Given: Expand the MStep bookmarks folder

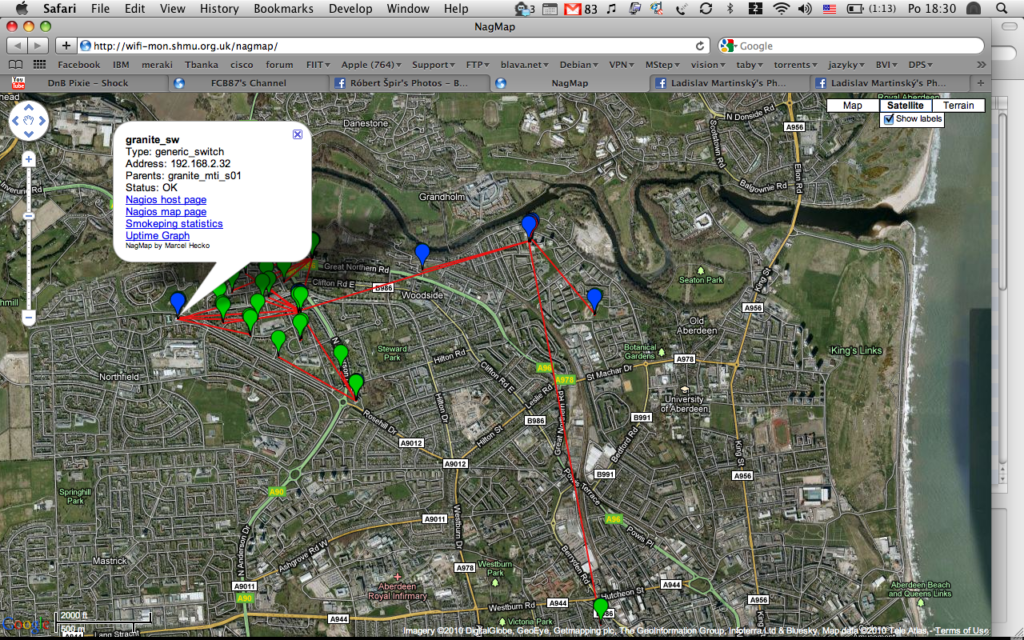Looking at the screenshot, I should [663, 65].
